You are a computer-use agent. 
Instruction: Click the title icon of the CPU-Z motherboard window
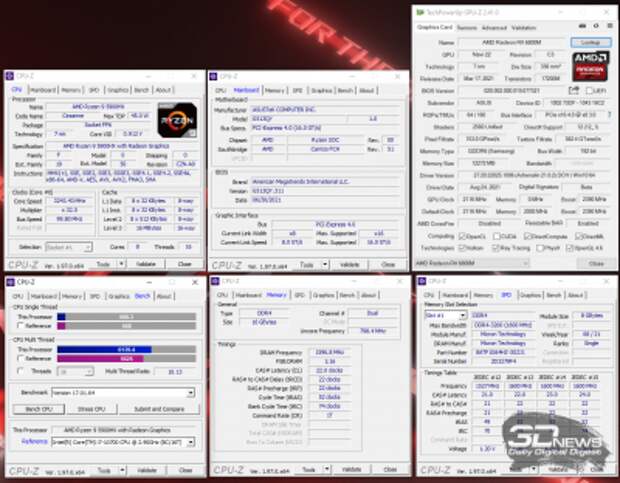pyautogui.click(x=214, y=76)
